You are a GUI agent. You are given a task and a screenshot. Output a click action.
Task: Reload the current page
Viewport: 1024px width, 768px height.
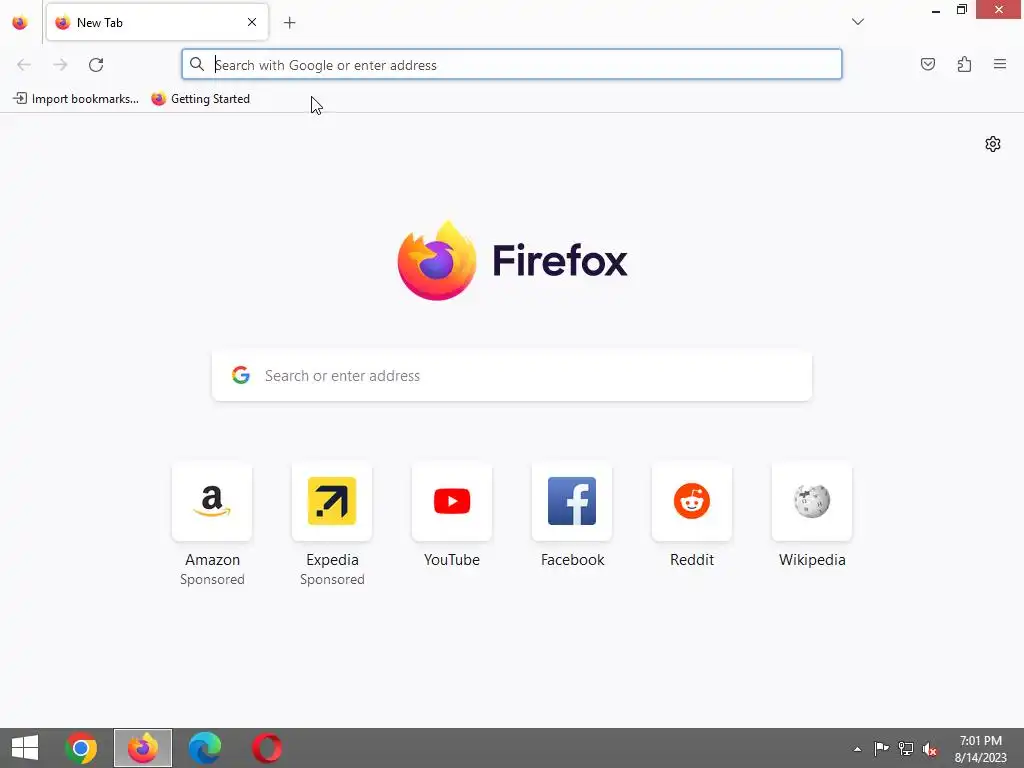tap(96, 64)
